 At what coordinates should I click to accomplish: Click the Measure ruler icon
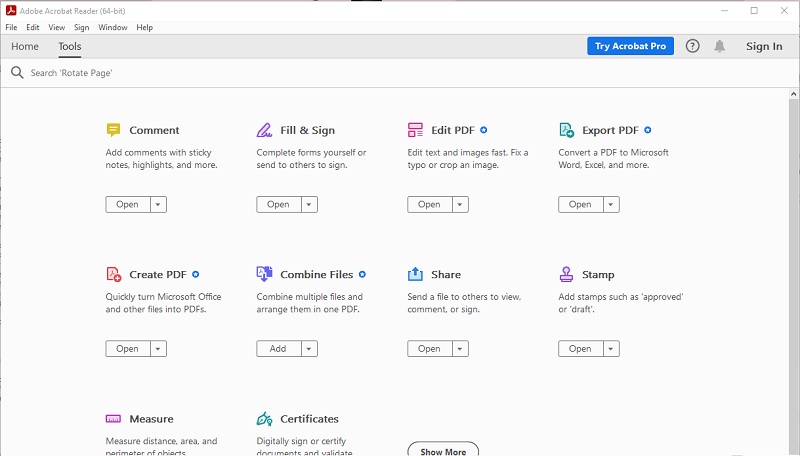[x=113, y=419]
